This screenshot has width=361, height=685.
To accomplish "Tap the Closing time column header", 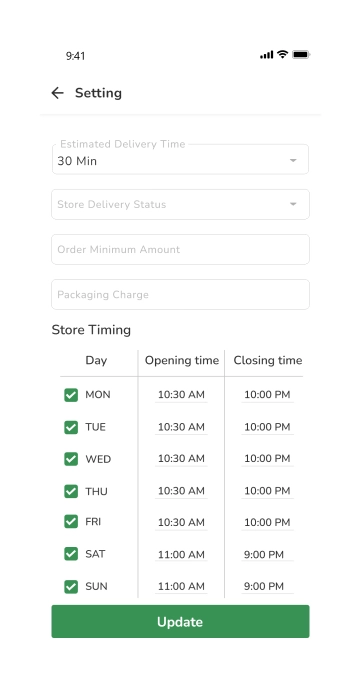I will pyautogui.click(x=267, y=360).
